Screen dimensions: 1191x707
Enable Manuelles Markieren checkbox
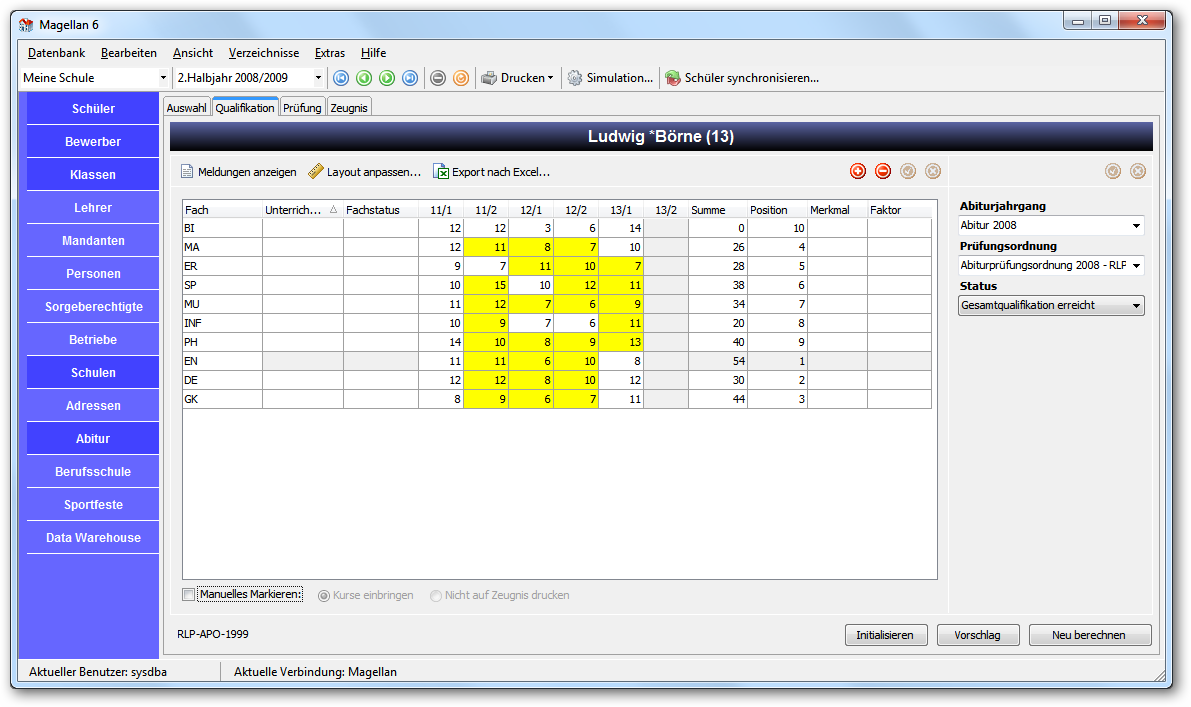[188, 595]
